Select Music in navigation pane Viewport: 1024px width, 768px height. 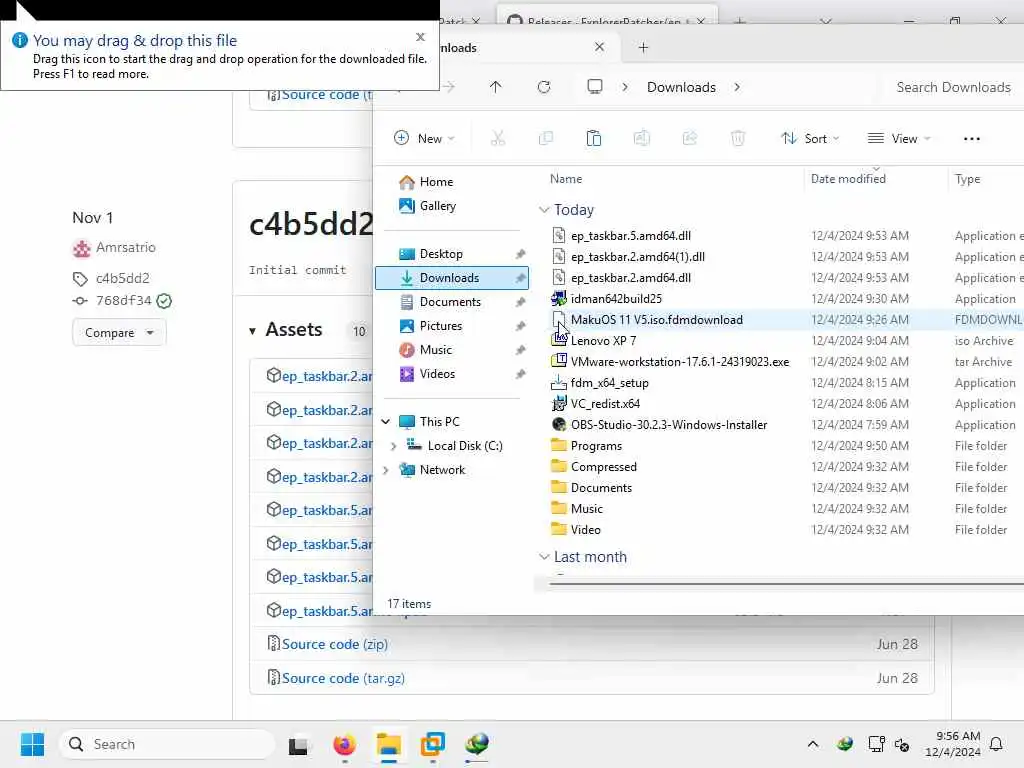(x=436, y=350)
